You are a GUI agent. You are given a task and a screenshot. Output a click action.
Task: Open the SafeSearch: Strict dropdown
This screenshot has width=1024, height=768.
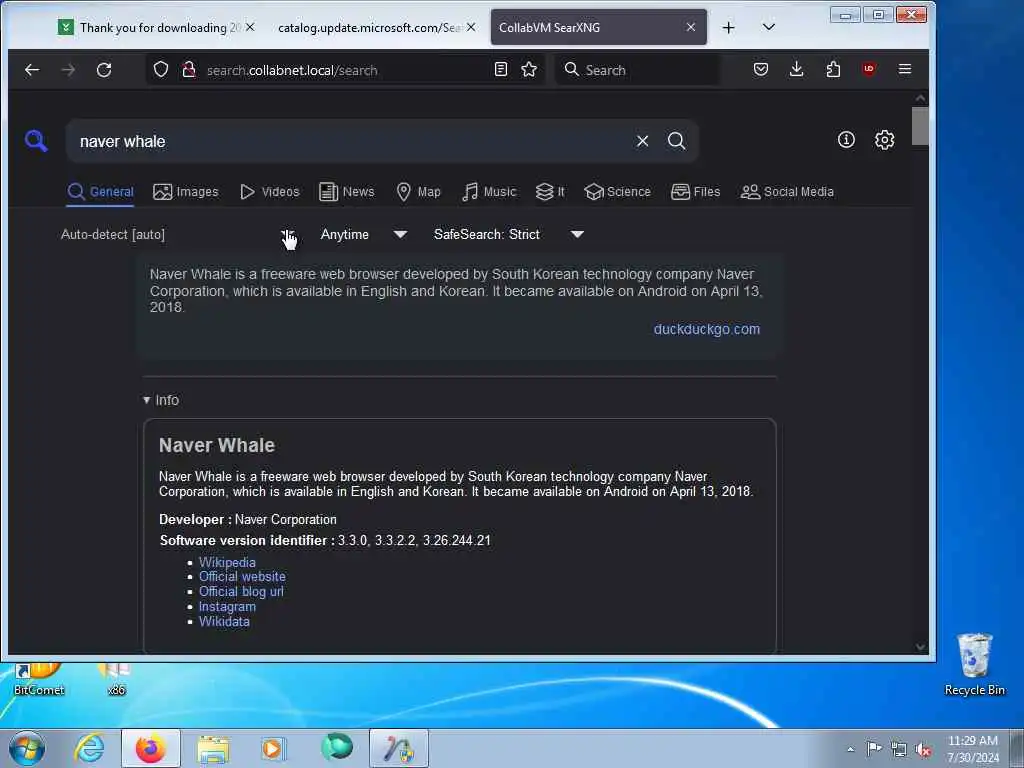508,234
